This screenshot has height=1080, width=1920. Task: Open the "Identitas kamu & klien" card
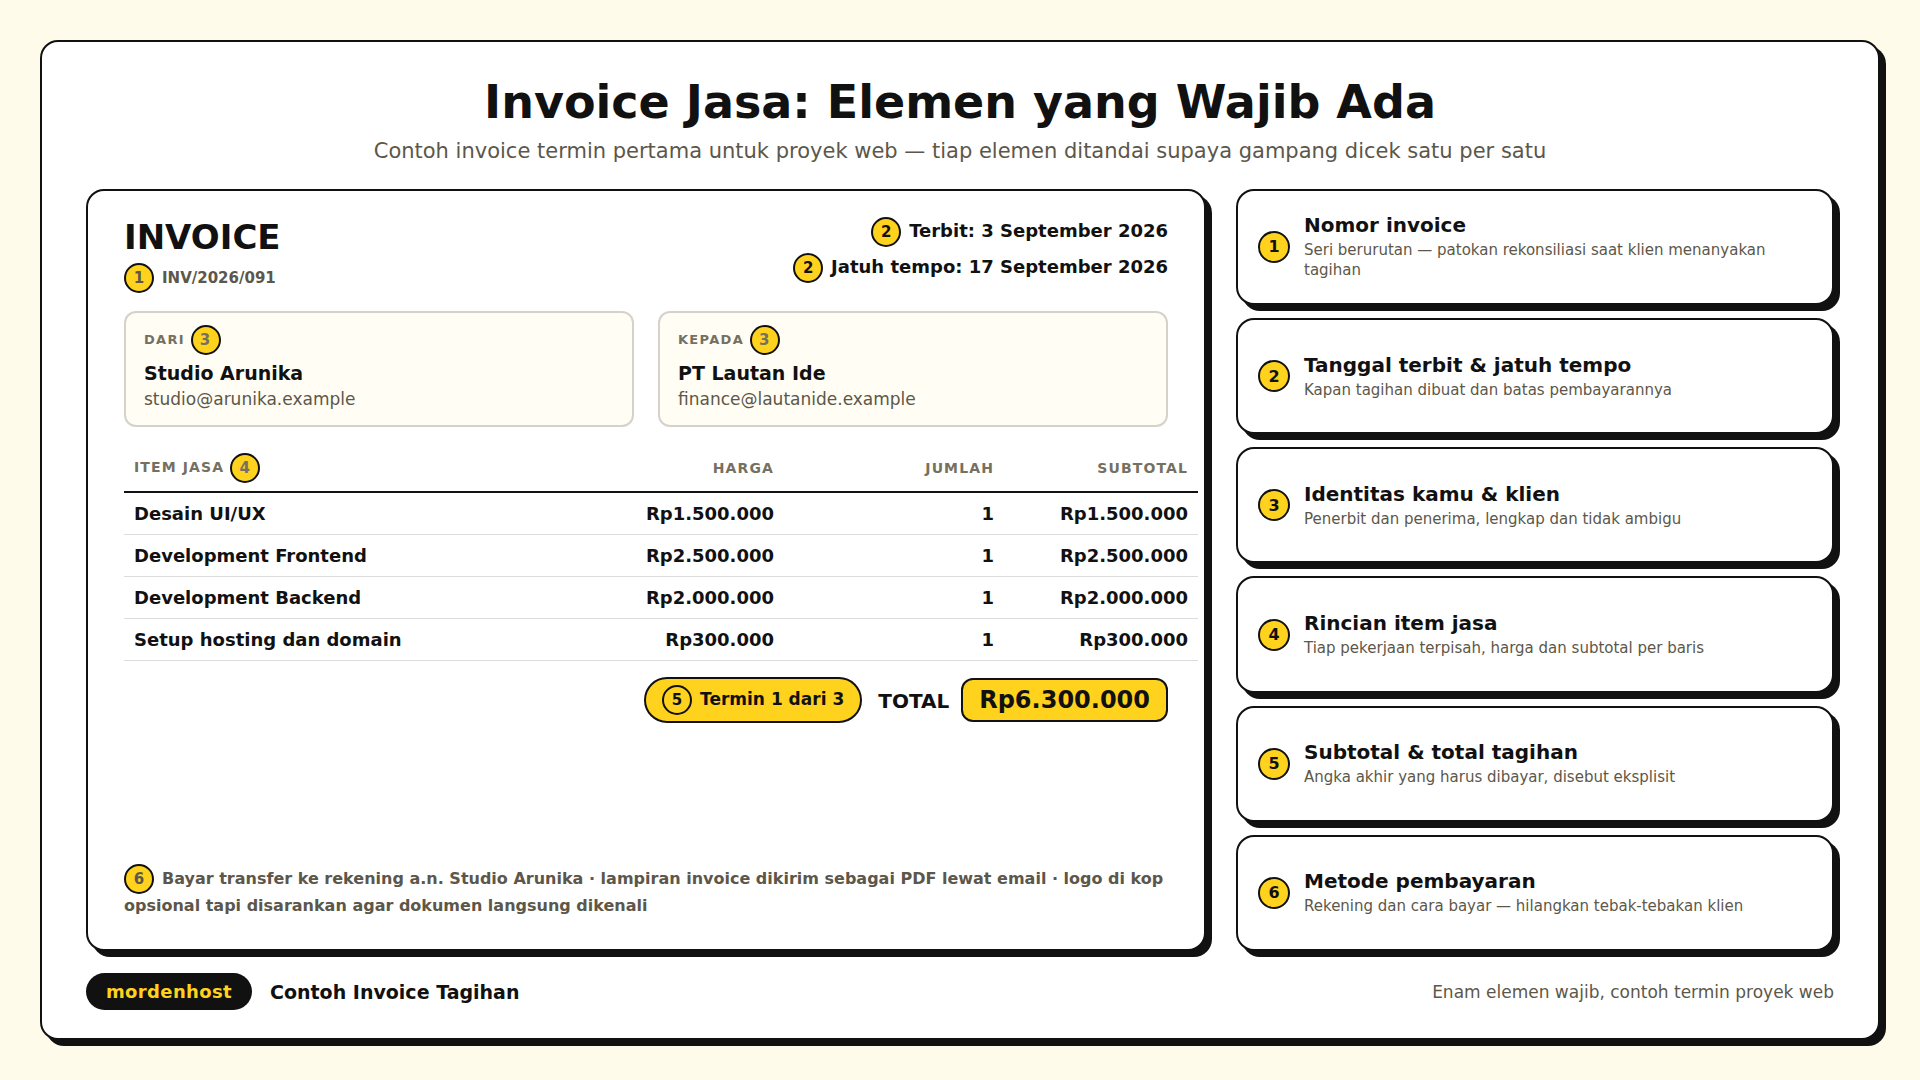coord(1535,505)
